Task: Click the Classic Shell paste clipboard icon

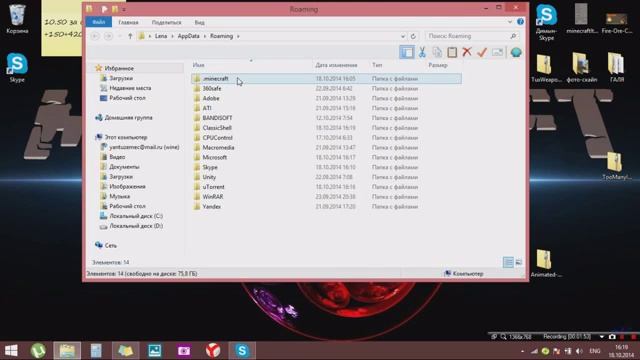Action: click(x=452, y=52)
